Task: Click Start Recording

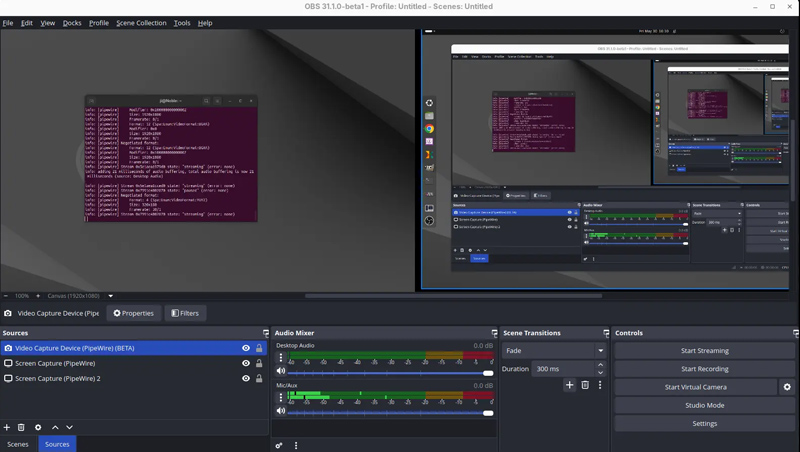Action: coord(705,369)
